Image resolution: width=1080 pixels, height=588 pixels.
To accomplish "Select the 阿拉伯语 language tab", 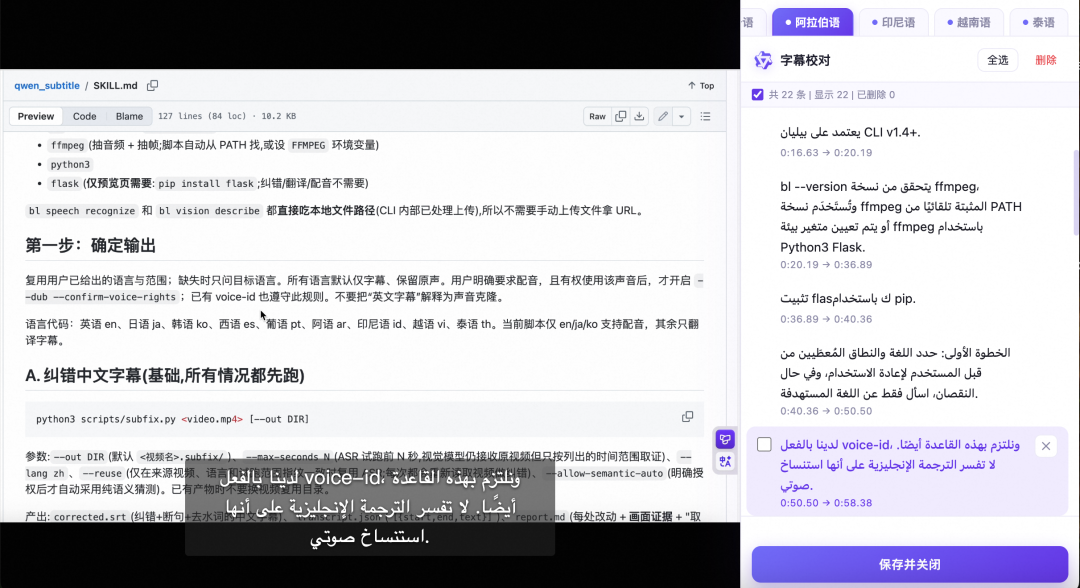I will pos(813,22).
